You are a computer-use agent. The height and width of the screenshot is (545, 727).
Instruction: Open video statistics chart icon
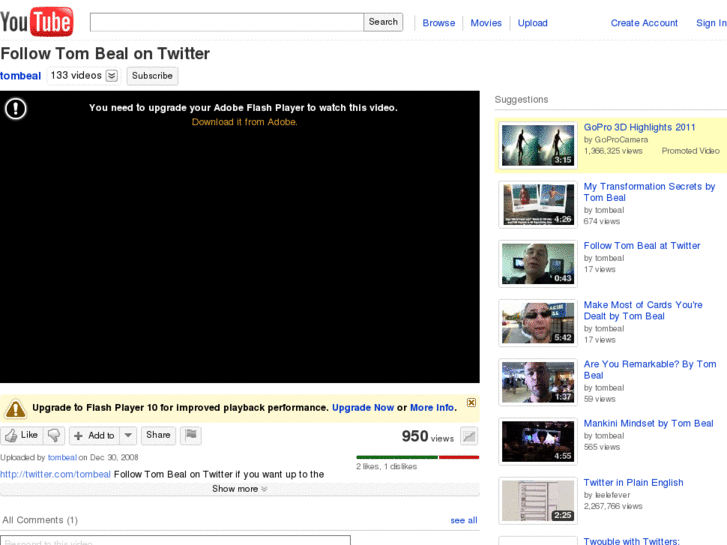coord(469,436)
